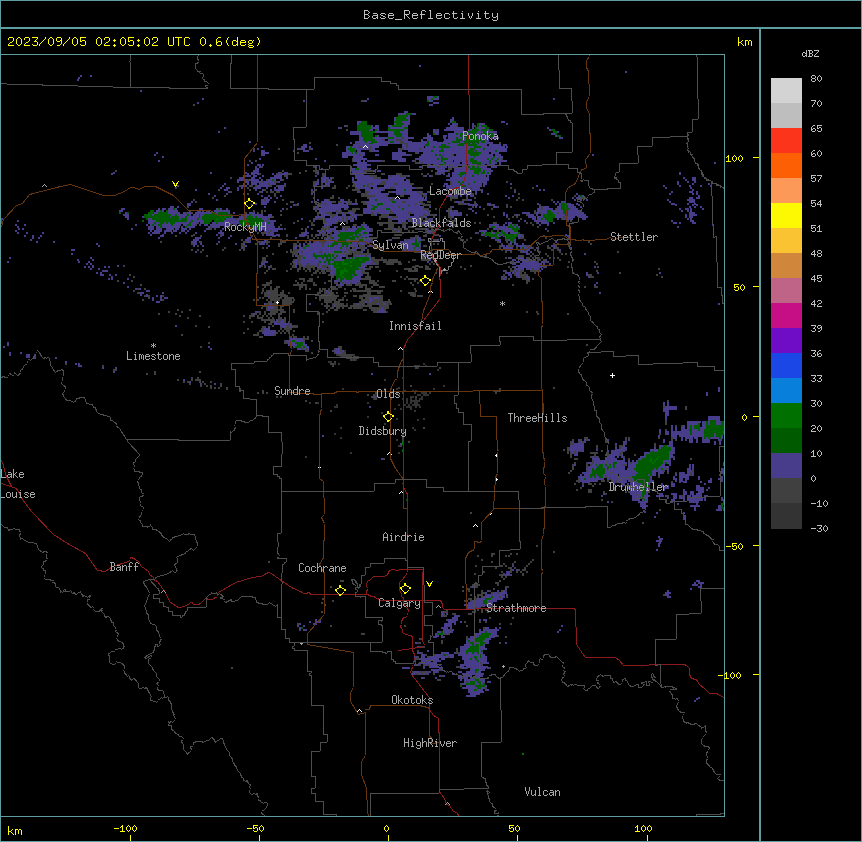Viewport: 862px width, 842px height.
Task: Click the yellow diamond marker above Calgary
Action: (x=405, y=589)
